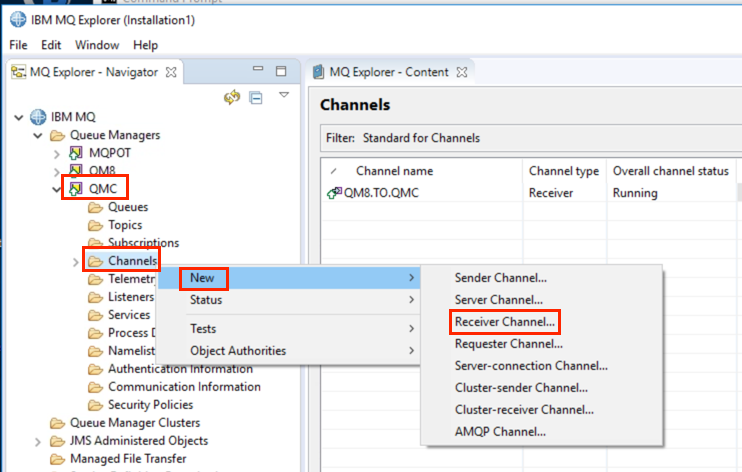Switch to MQ Explorer - Content tab
Screen dimensions: 742x472
pyautogui.click(x=389, y=72)
